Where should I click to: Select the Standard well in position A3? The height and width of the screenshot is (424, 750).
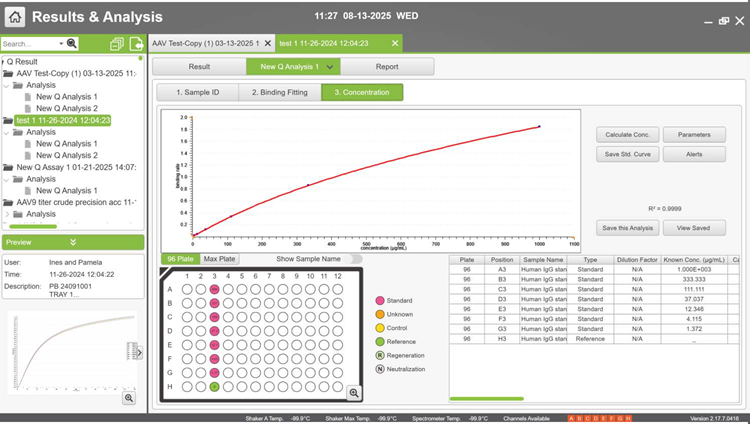[214, 289]
